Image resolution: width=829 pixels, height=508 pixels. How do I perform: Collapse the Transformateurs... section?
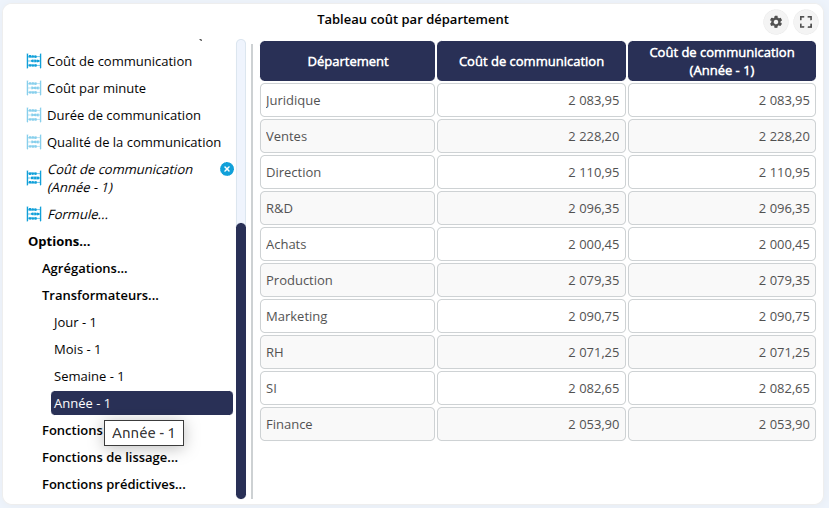click(100, 296)
